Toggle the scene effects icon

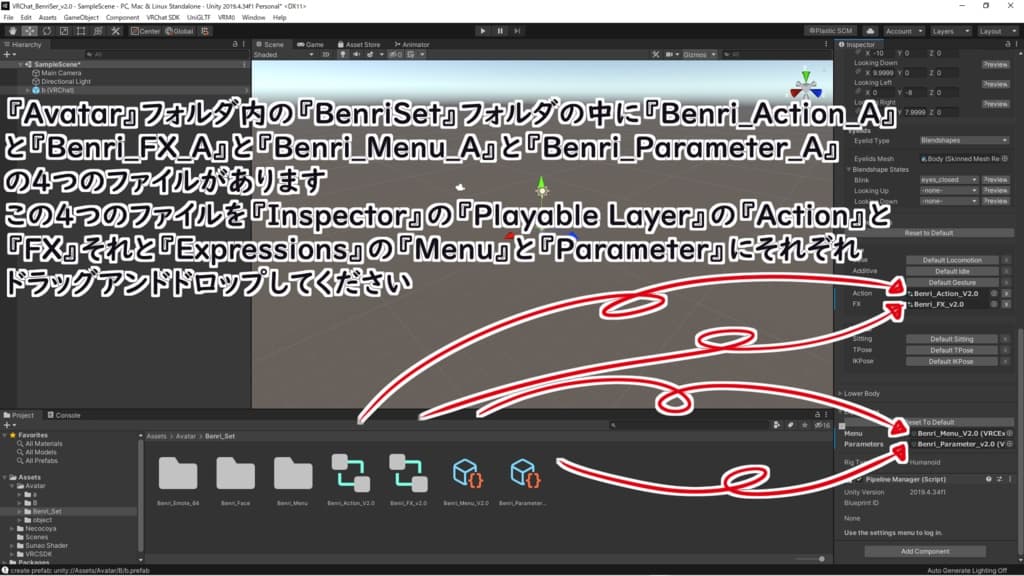coord(370,54)
